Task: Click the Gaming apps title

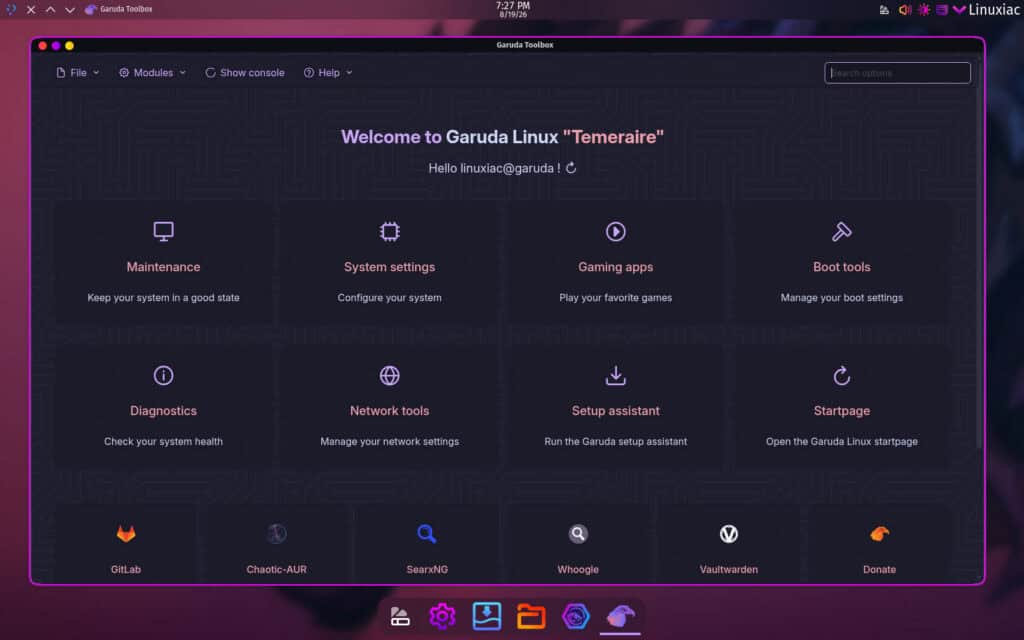Action: [615, 267]
